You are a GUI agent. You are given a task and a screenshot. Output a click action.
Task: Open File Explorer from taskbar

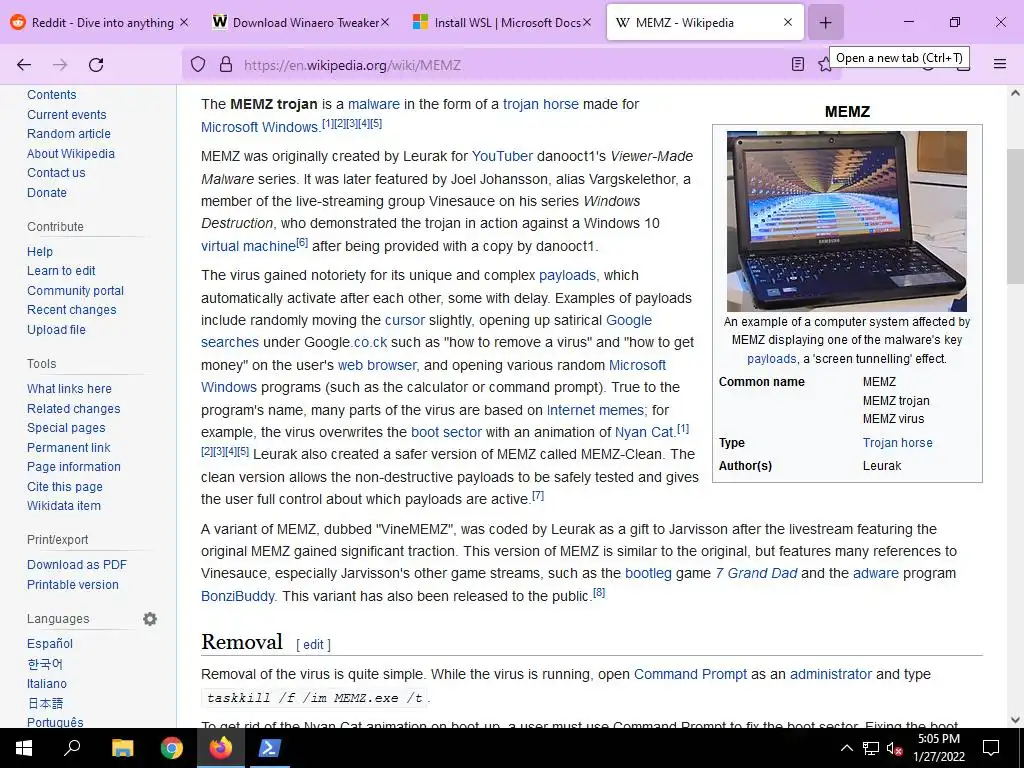(x=122, y=748)
